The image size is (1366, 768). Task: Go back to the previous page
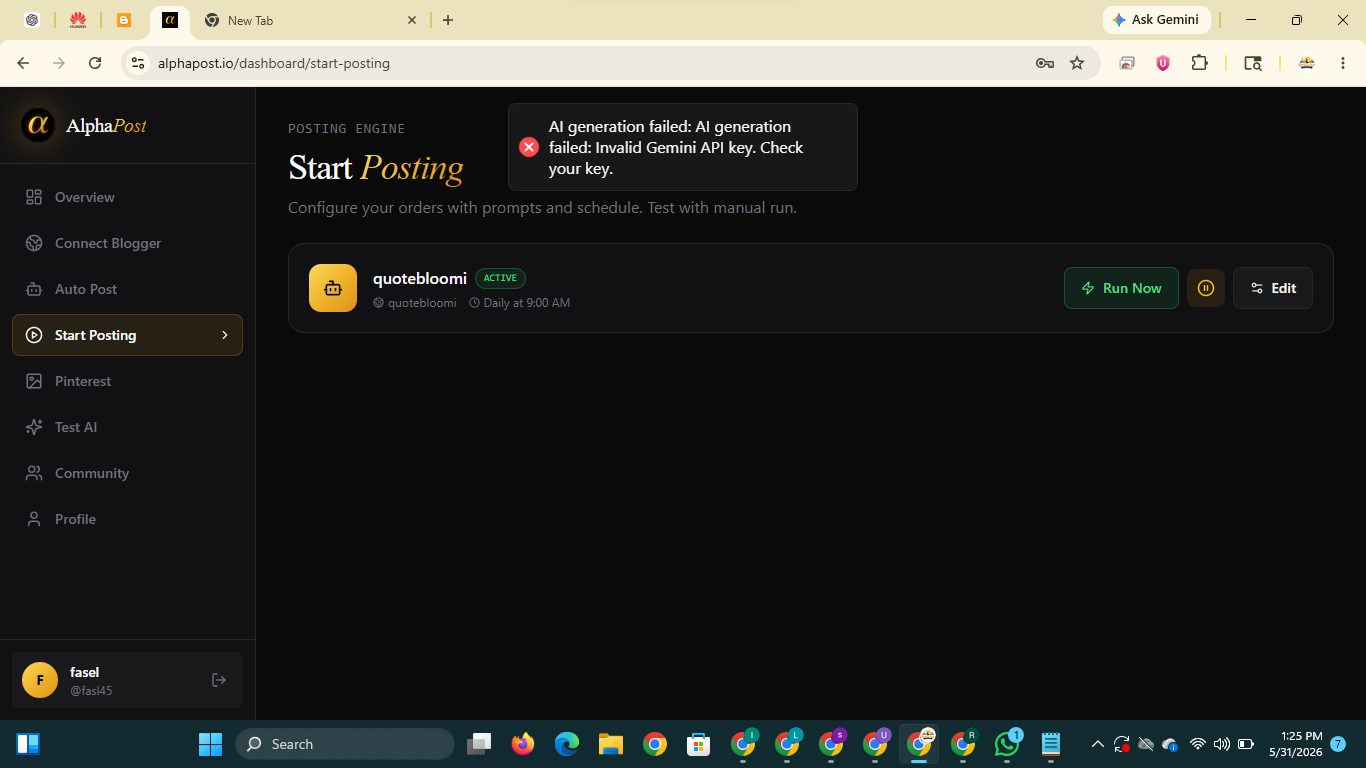pos(24,63)
